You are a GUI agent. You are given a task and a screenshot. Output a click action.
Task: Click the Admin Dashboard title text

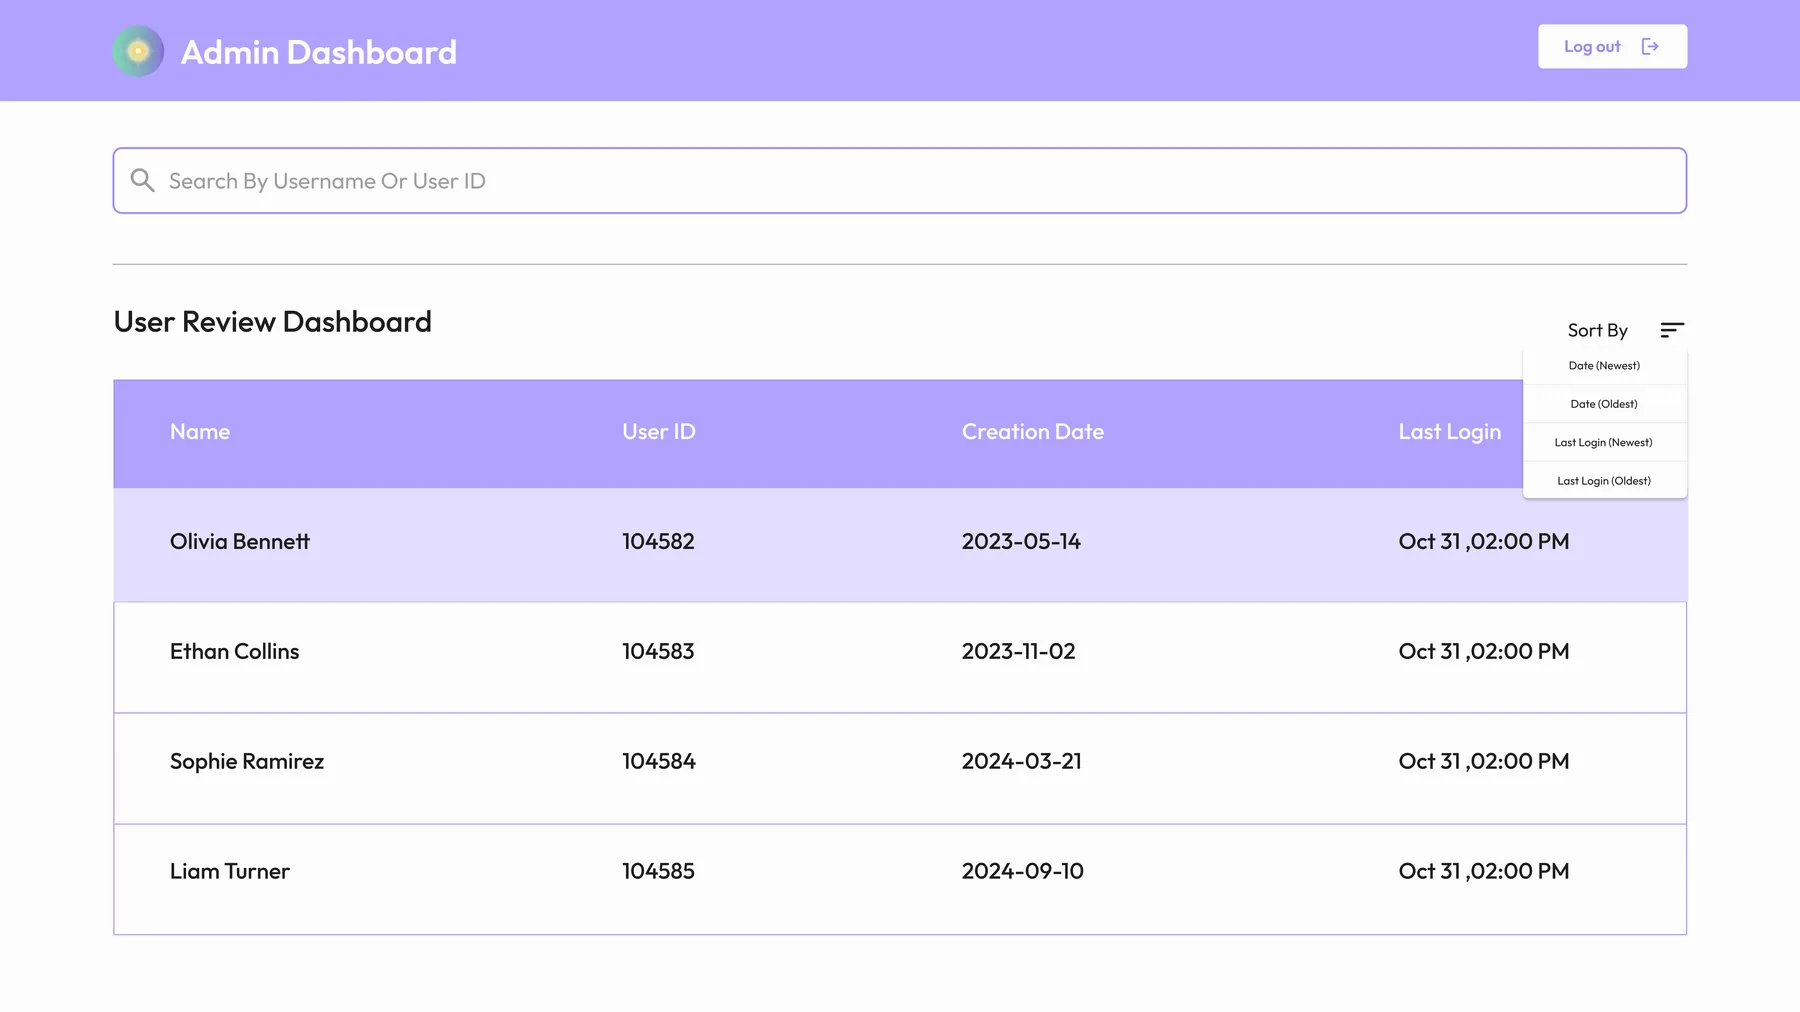[319, 52]
